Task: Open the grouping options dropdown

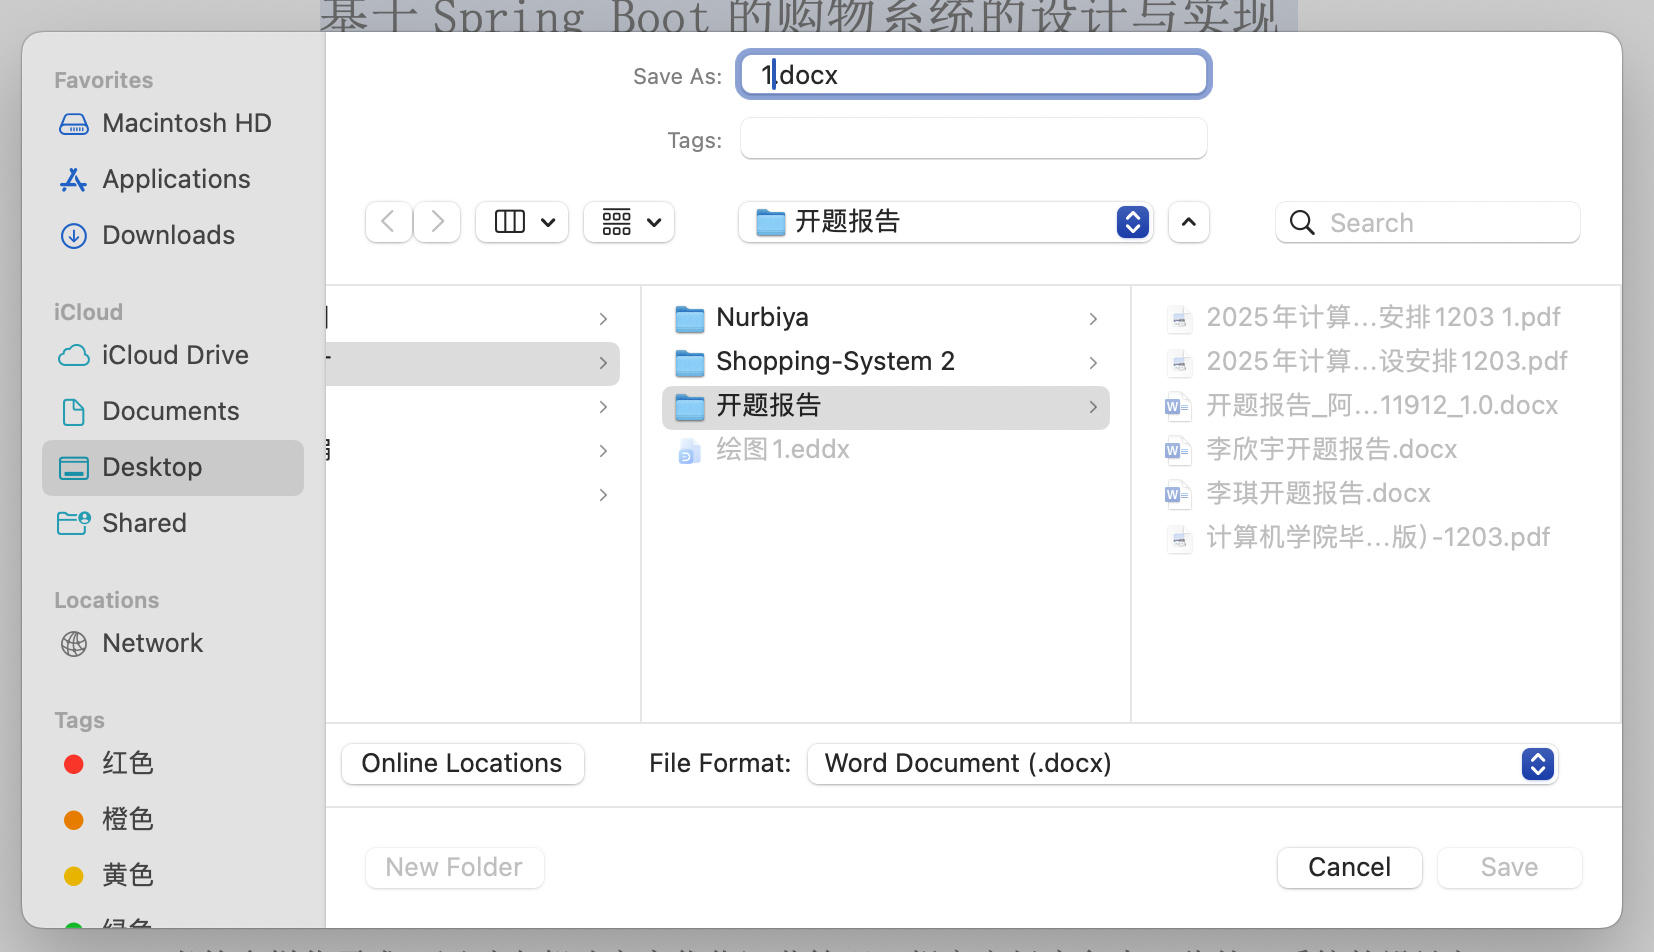Action: [630, 222]
